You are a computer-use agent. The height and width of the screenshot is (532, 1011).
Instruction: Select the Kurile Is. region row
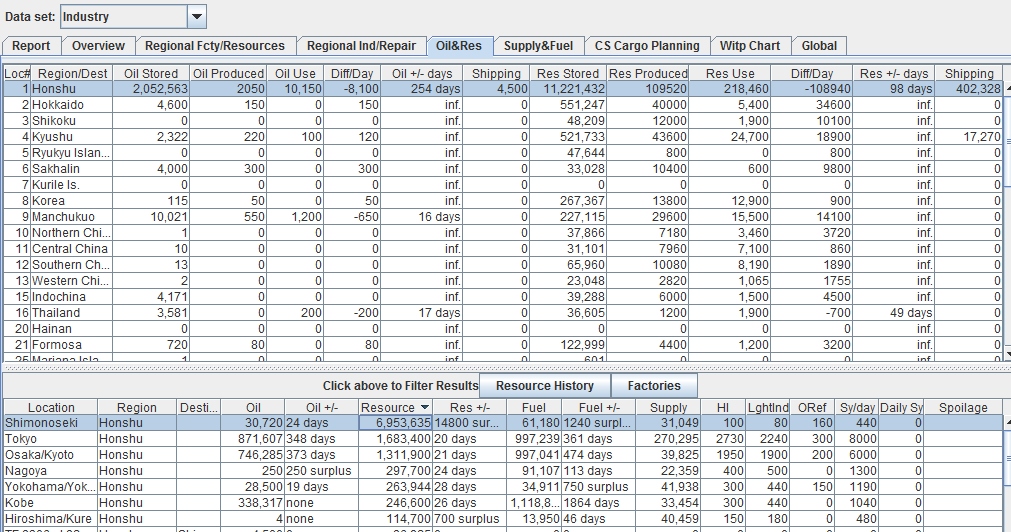[x=503, y=184]
